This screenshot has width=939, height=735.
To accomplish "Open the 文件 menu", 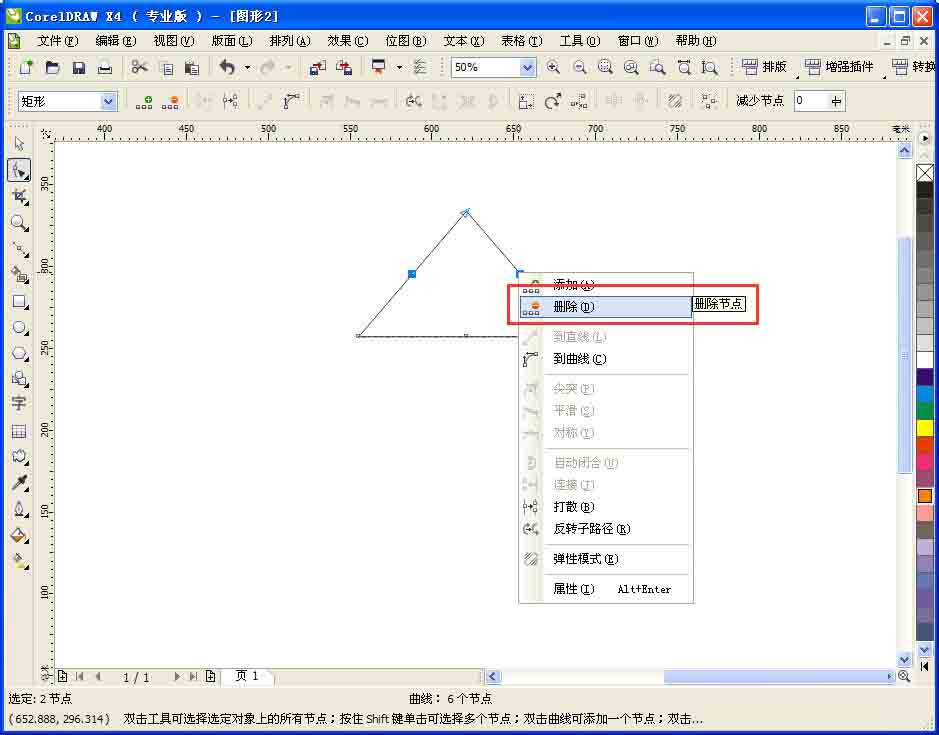I will [57, 41].
